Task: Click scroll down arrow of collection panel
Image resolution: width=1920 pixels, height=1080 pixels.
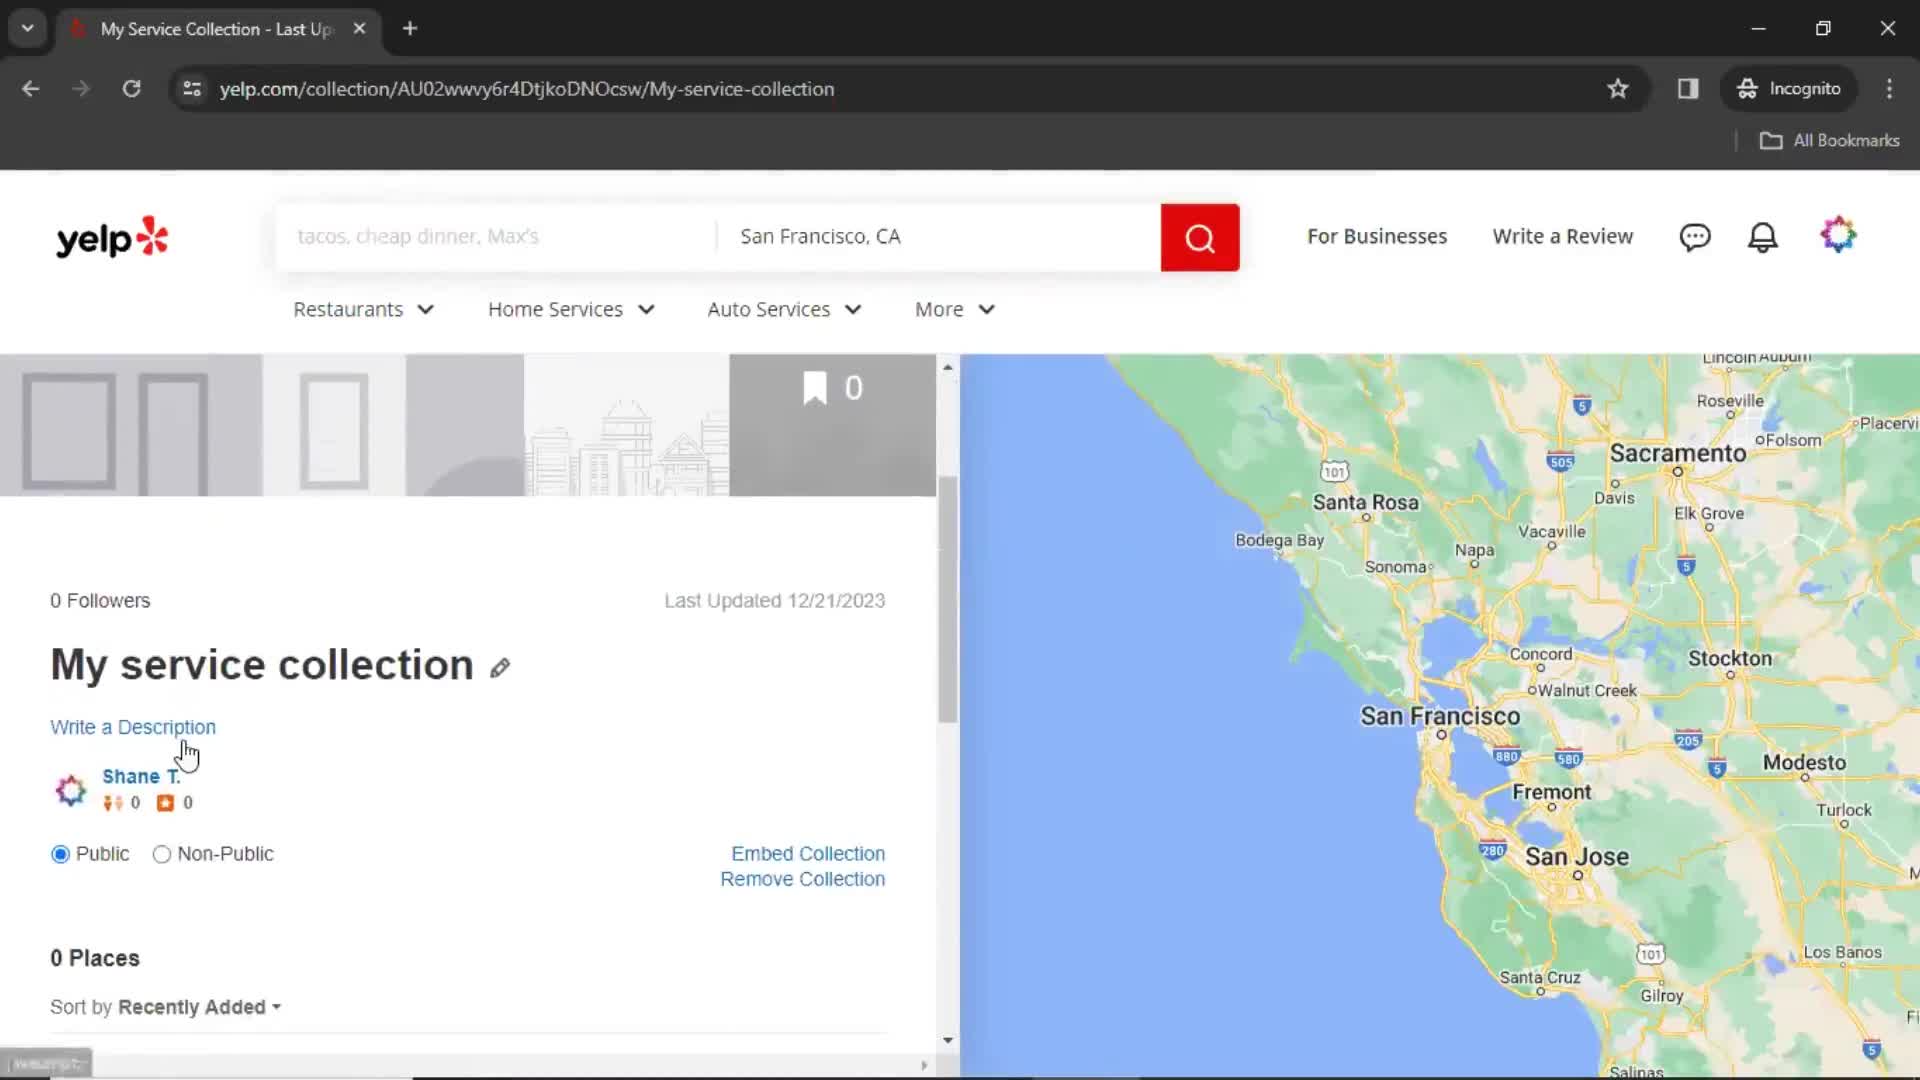Action: (x=947, y=1041)
